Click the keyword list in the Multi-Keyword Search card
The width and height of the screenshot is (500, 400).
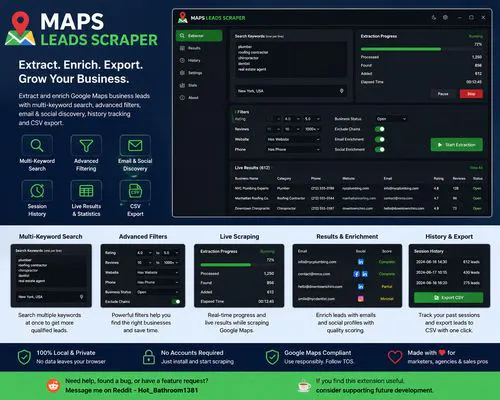(x=51, y=271)
